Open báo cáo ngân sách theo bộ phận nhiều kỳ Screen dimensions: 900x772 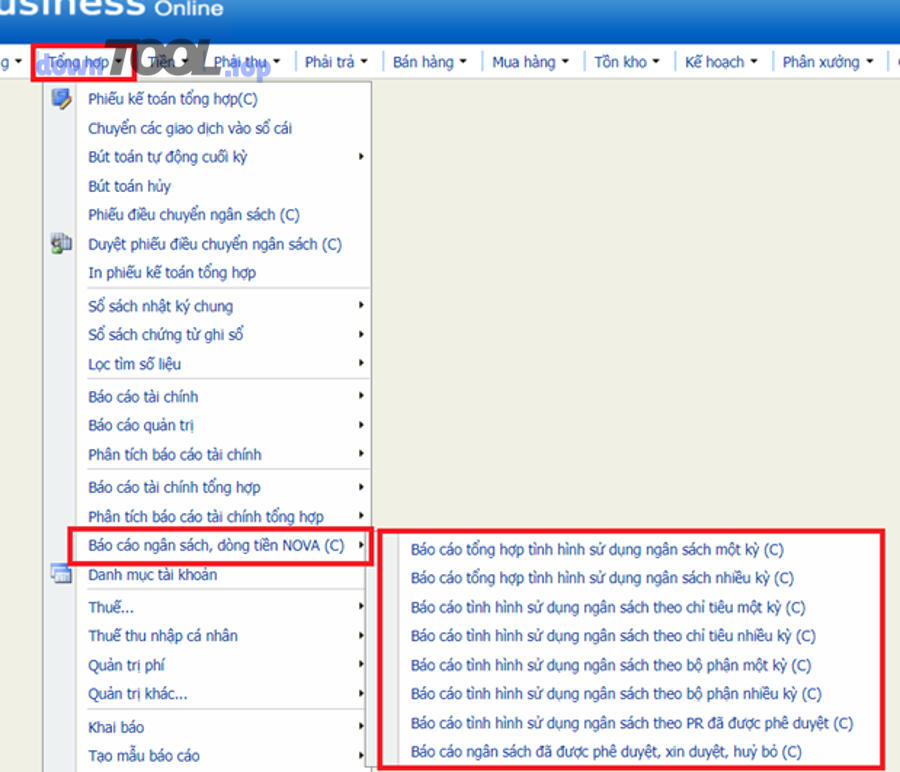point(616,694)
